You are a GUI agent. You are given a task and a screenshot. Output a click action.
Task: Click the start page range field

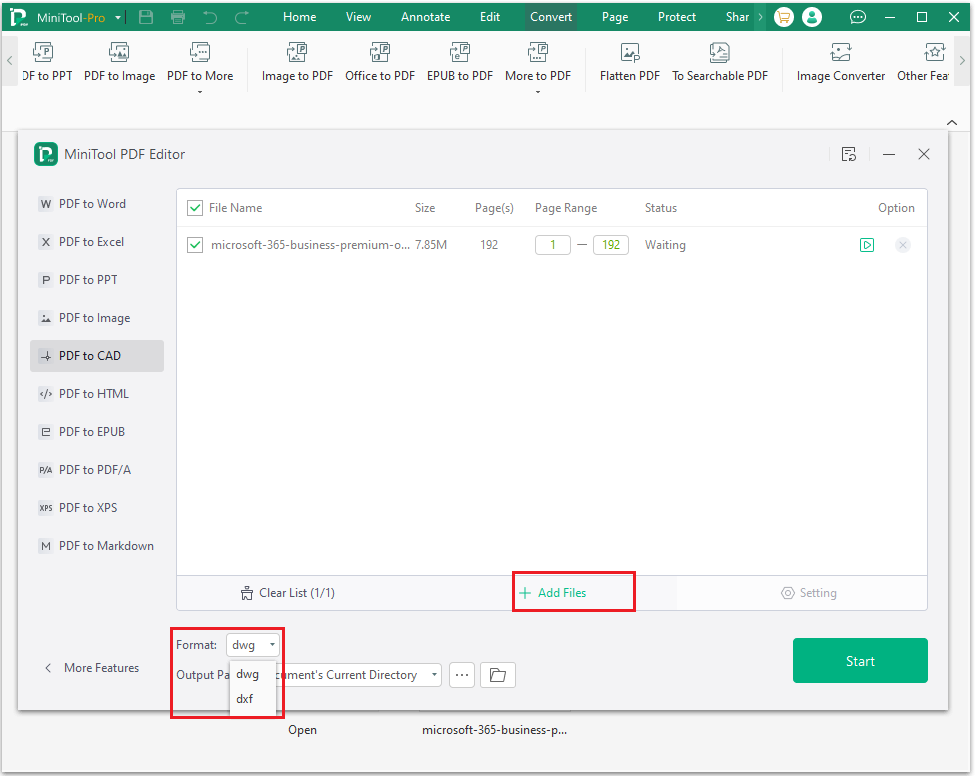click(x=553, y=245)
